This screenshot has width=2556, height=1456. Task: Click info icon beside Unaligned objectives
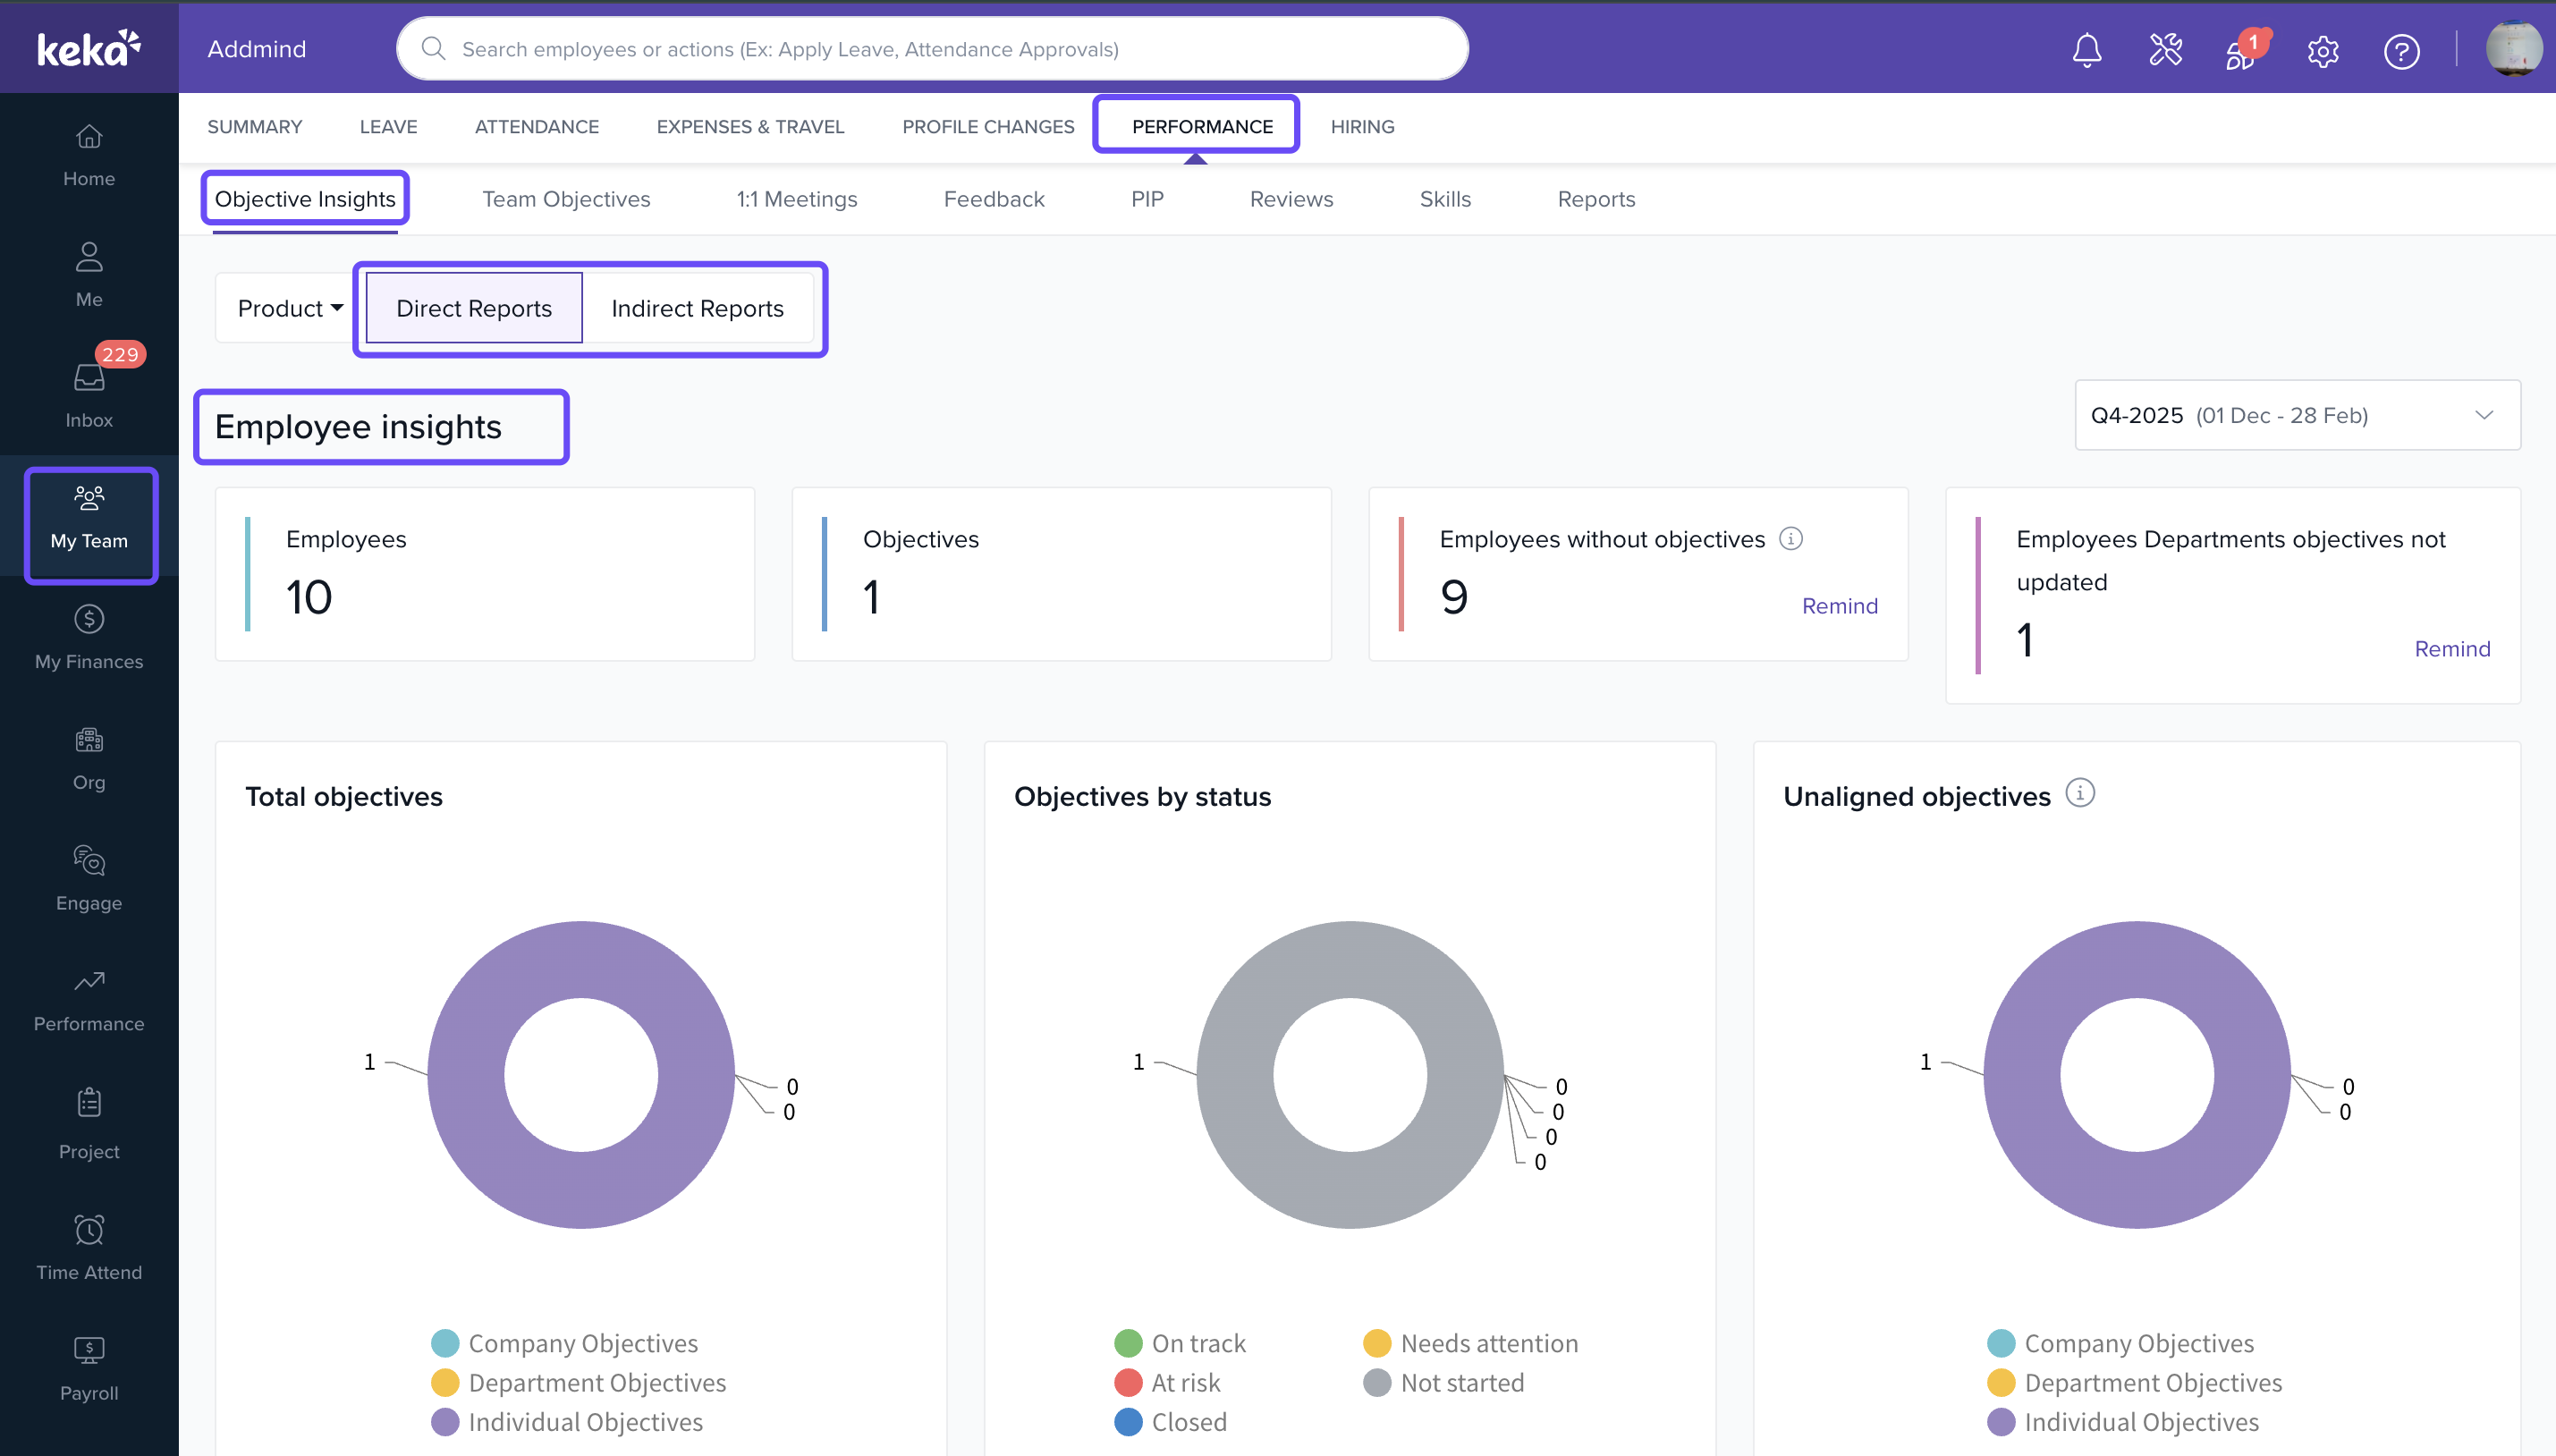point(2080,793)
